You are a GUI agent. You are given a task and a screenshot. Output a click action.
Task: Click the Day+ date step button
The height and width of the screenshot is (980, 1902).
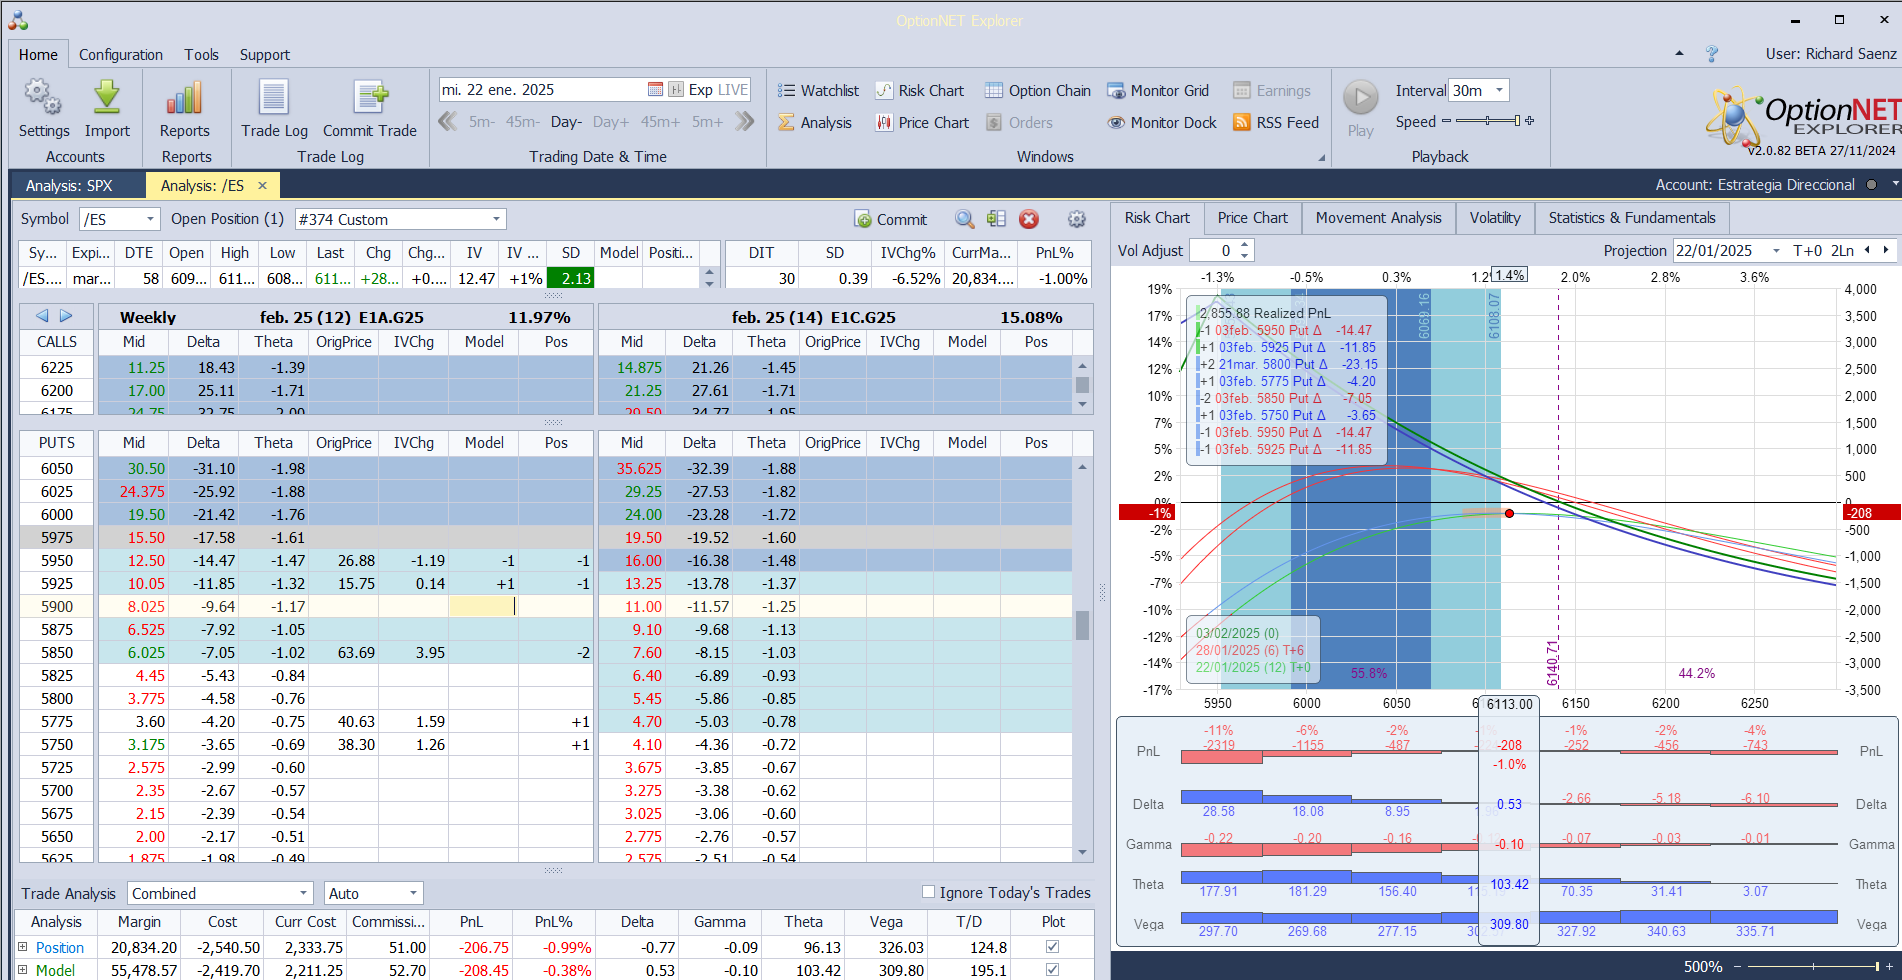pos(611,122)
